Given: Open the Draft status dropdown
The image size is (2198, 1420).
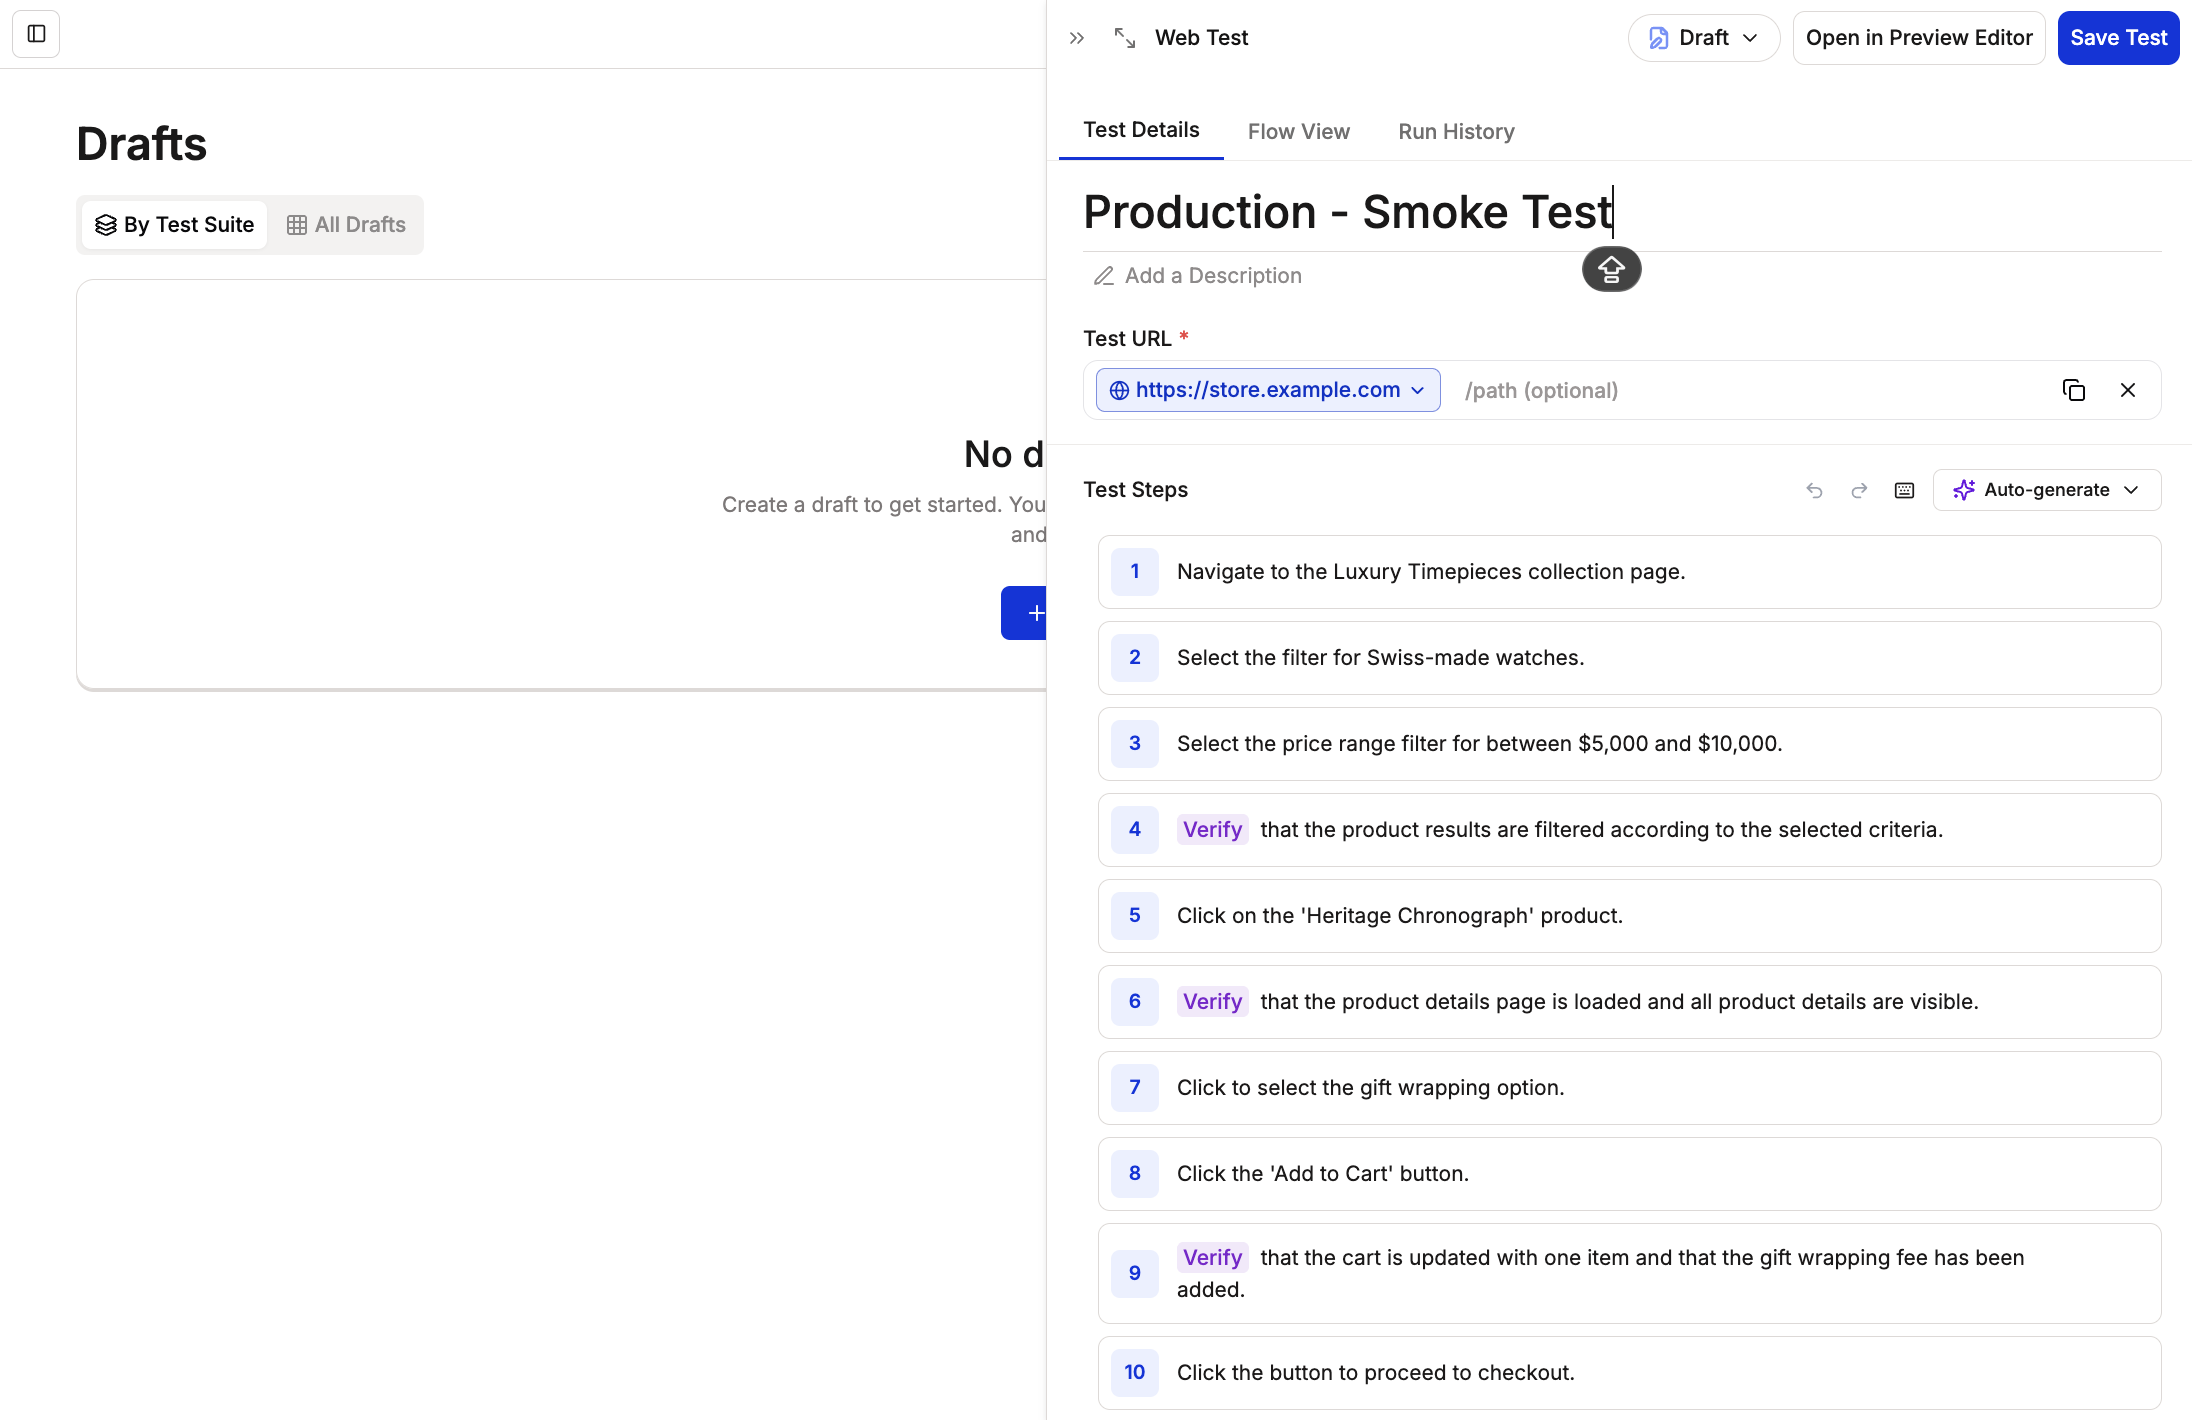Looking at the screenshot, I should coord(1703,38).
